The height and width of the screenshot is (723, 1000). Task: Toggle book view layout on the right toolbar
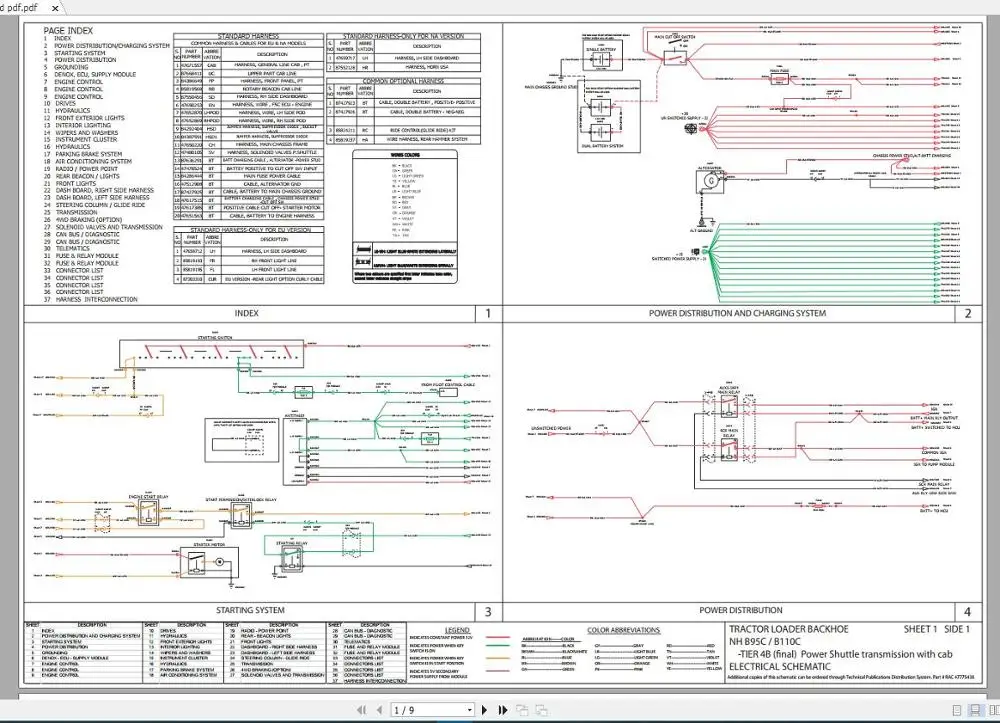click(x=993, y=710)
